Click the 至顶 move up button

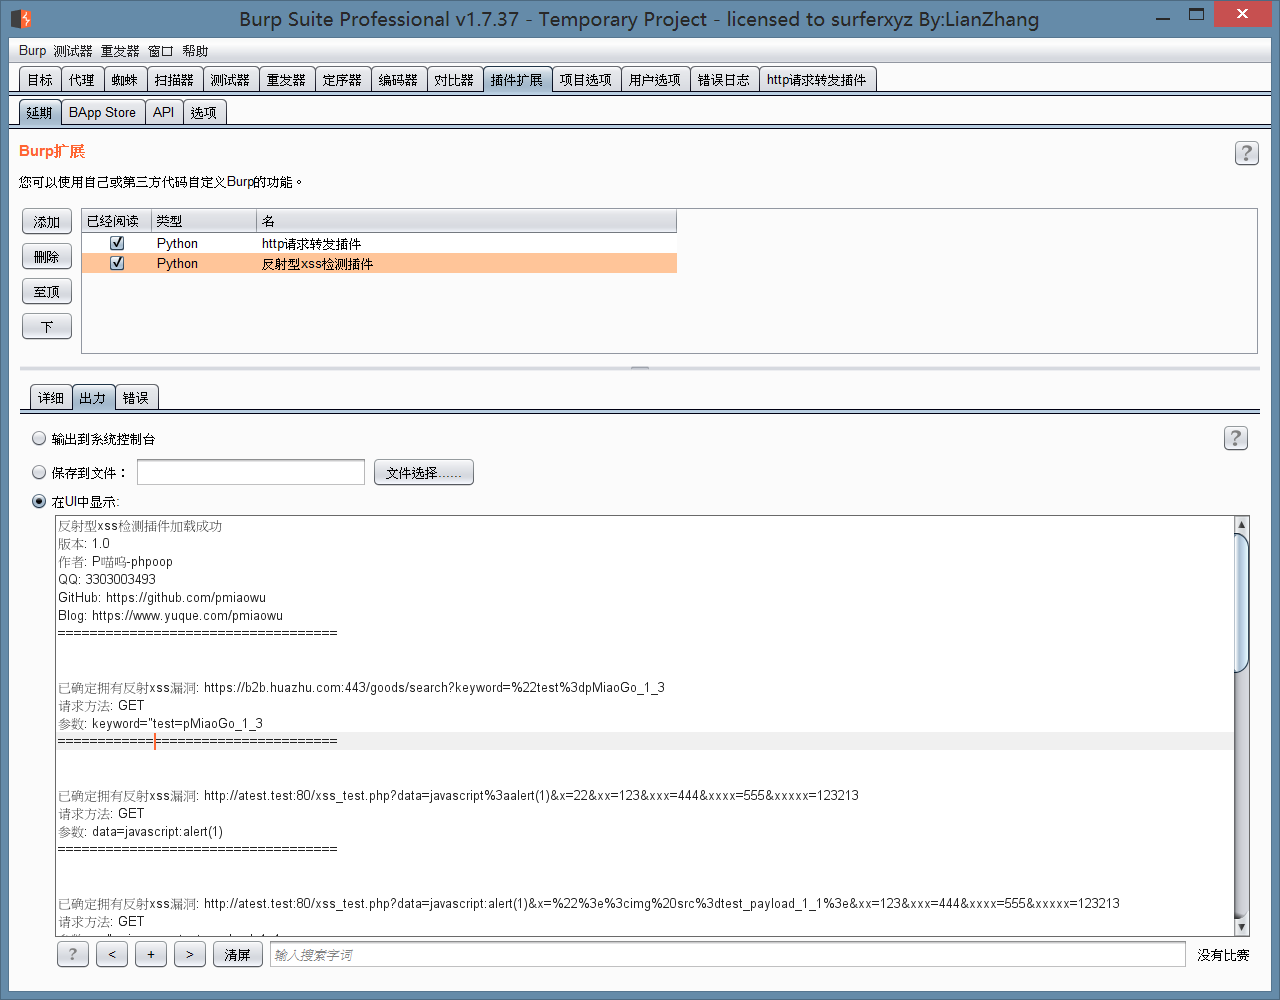[47, 292]
